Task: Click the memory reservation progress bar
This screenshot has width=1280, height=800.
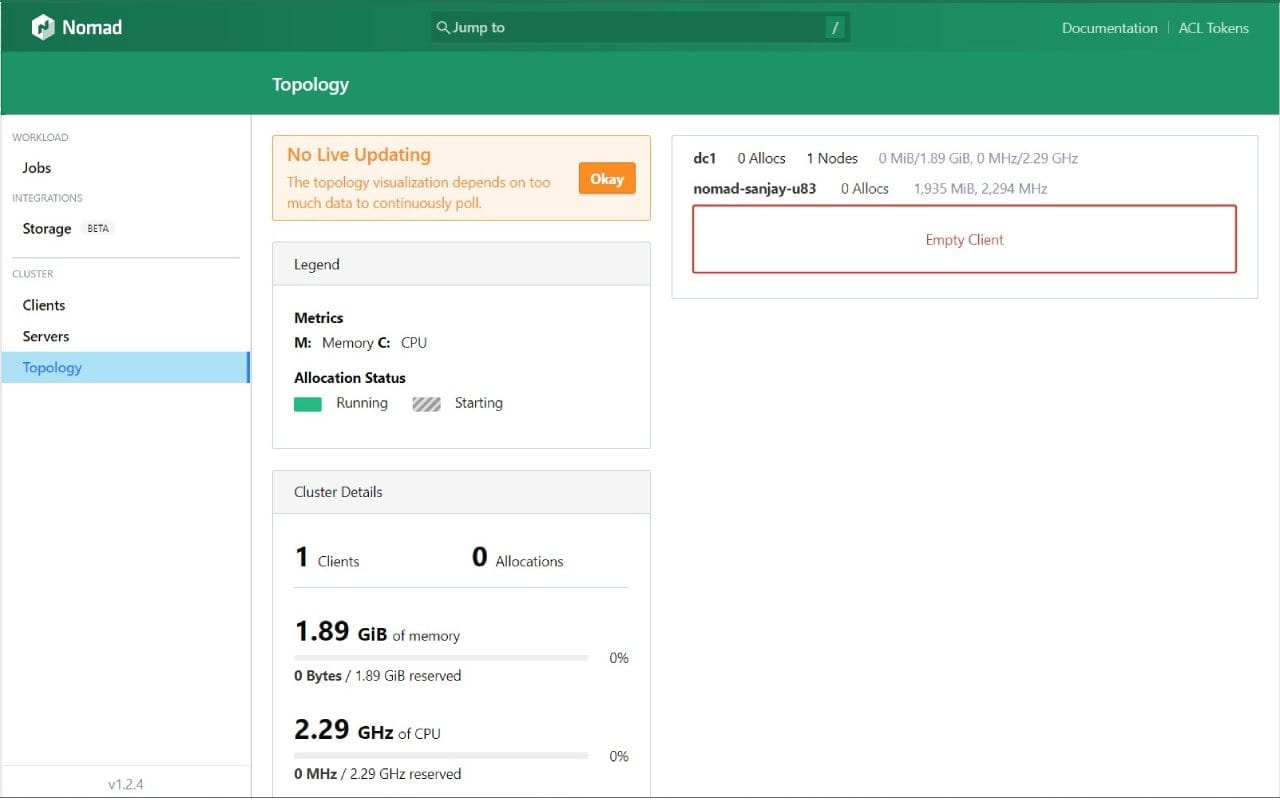Action: (440, 657)
